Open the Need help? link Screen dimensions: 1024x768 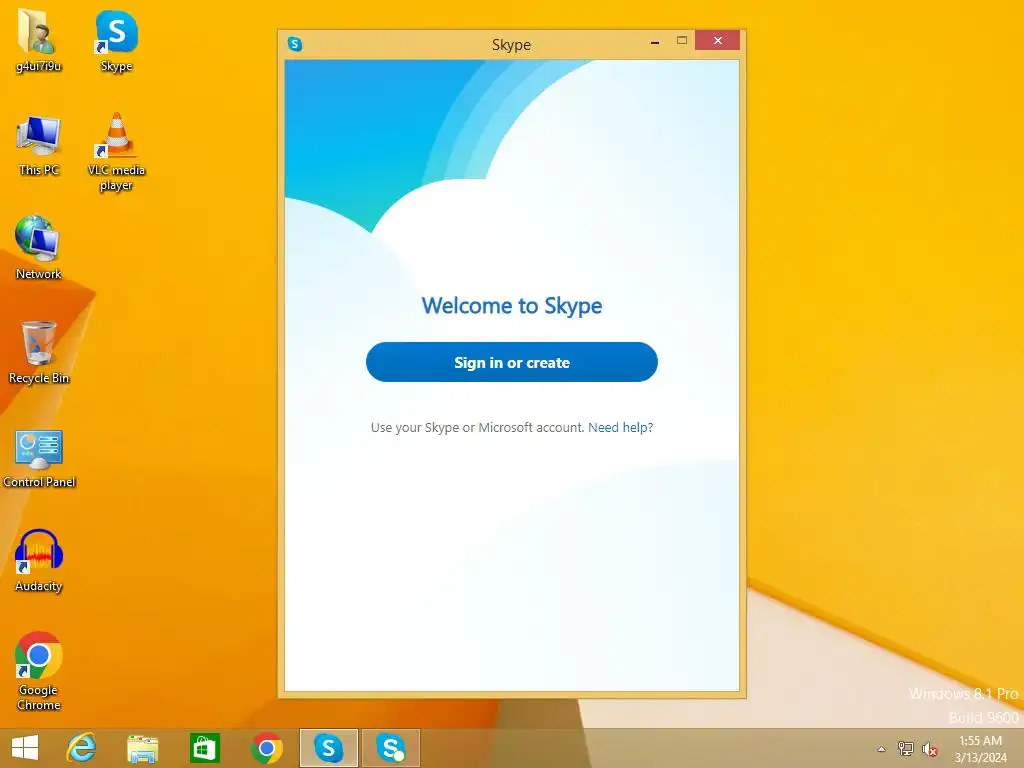pos(620,427)
